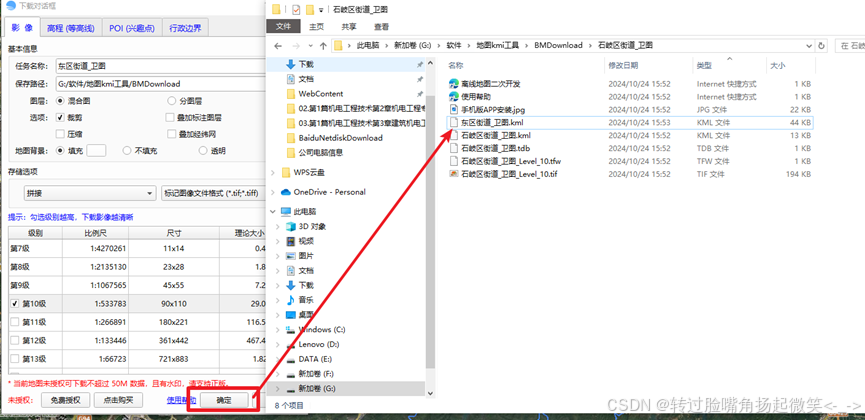Open the 高程 (等高线) tab

click(x=71, y=28)
